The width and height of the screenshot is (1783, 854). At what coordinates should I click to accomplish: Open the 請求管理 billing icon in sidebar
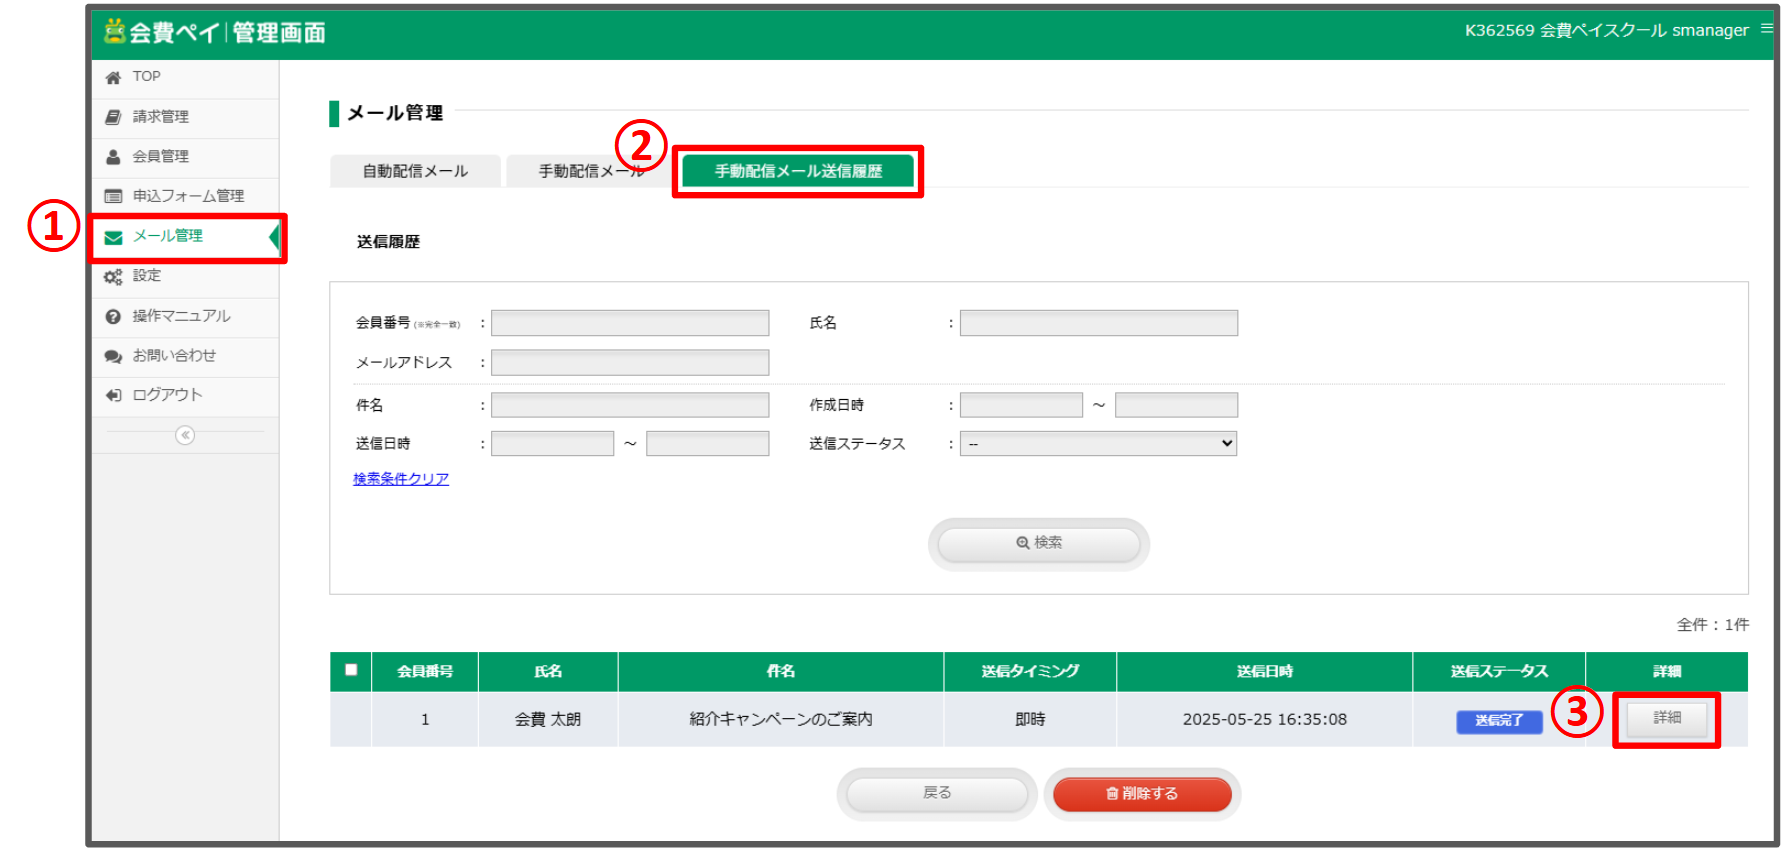coord(113,117)
